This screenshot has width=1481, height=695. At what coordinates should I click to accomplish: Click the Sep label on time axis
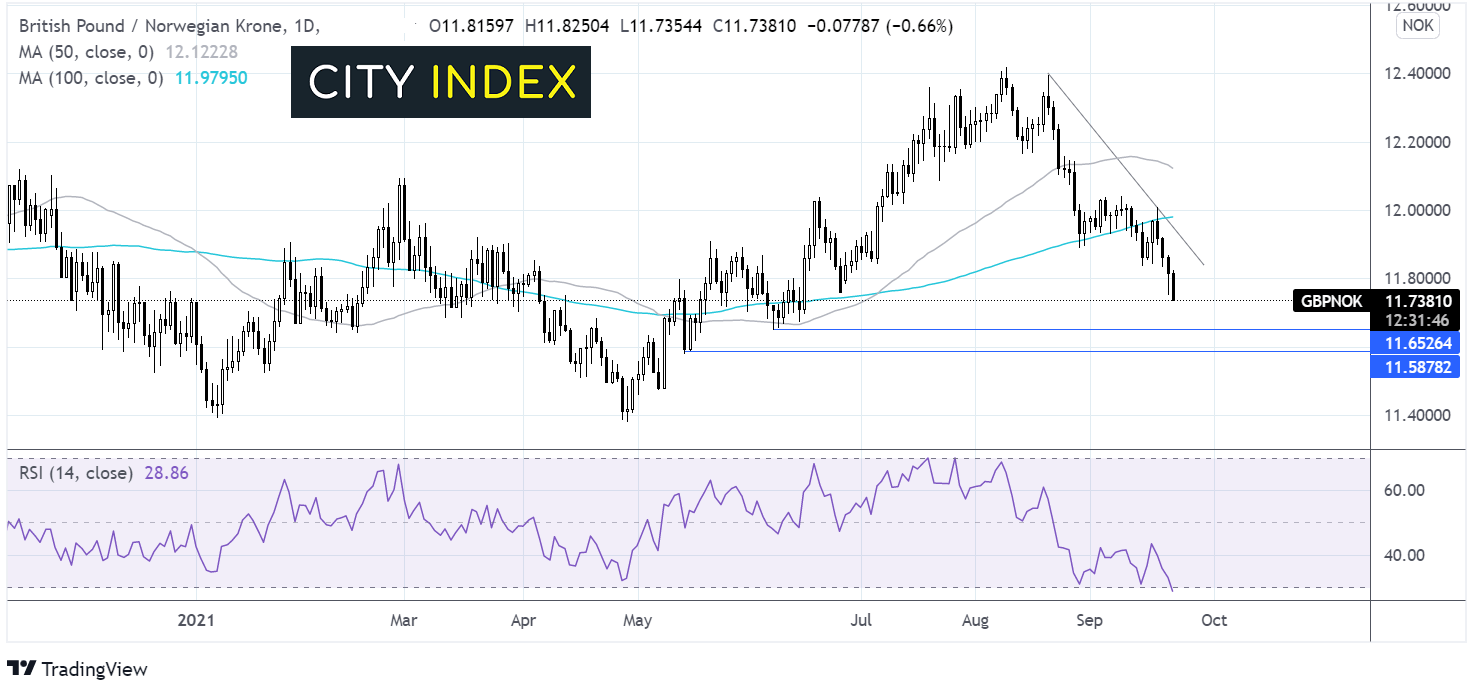1089,621
